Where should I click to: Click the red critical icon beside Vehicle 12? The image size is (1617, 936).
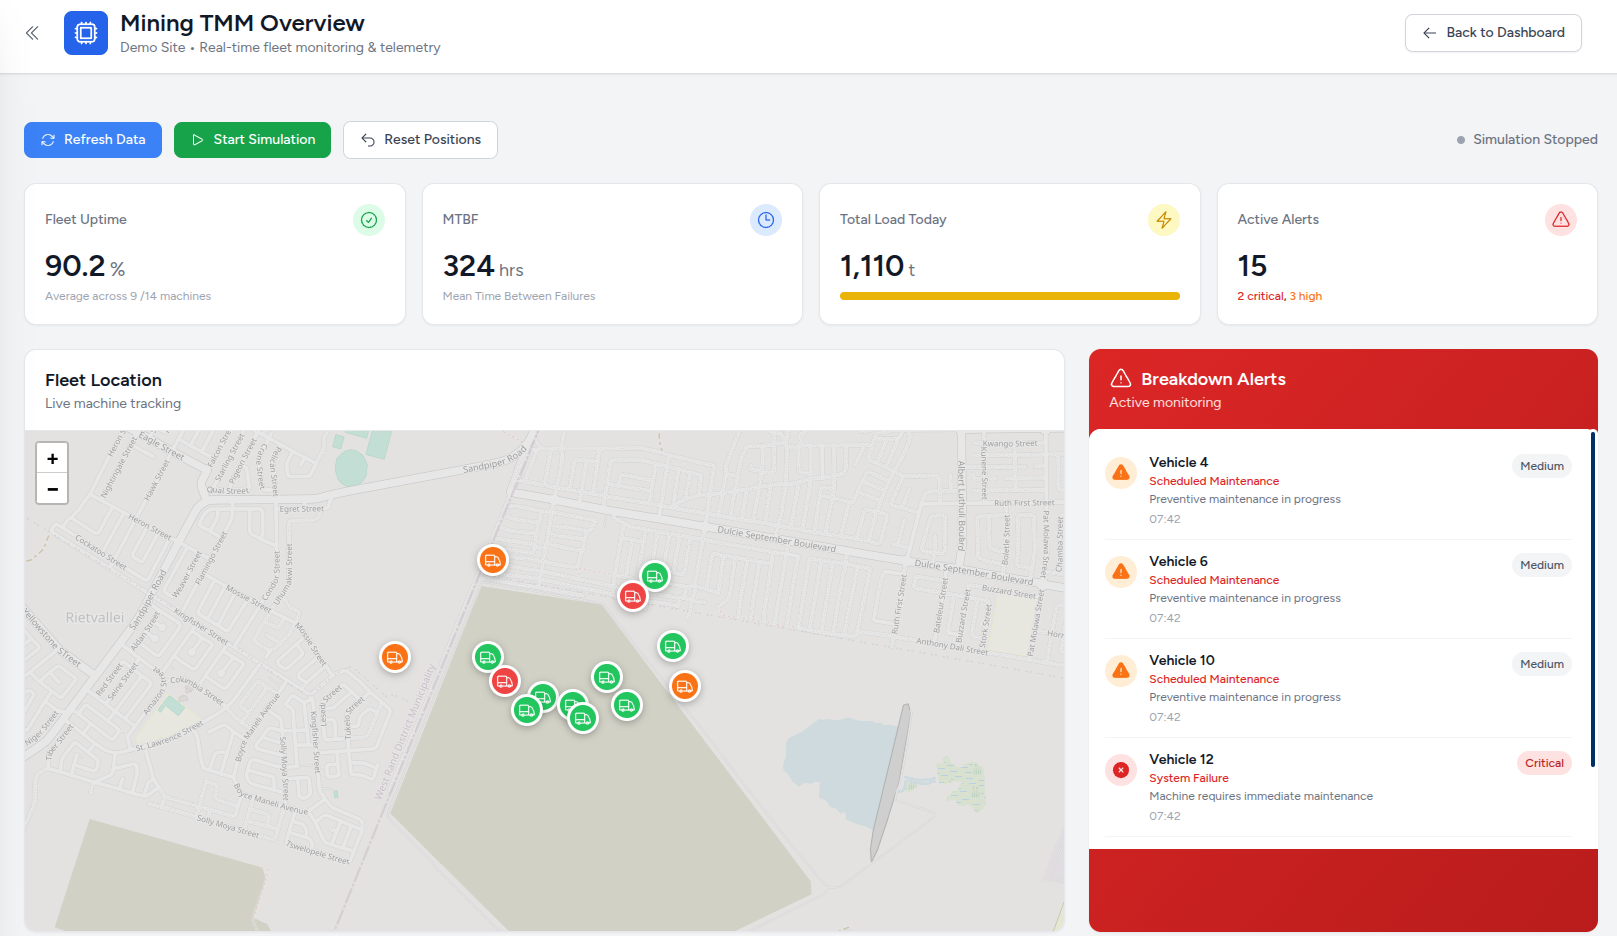click(1120, 769)
